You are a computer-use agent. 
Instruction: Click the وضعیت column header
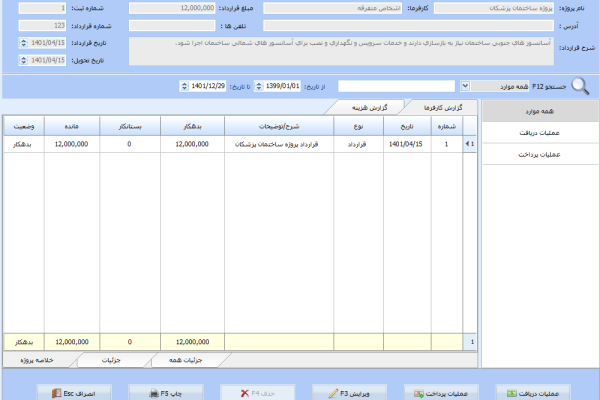click(x=24, y=126)
